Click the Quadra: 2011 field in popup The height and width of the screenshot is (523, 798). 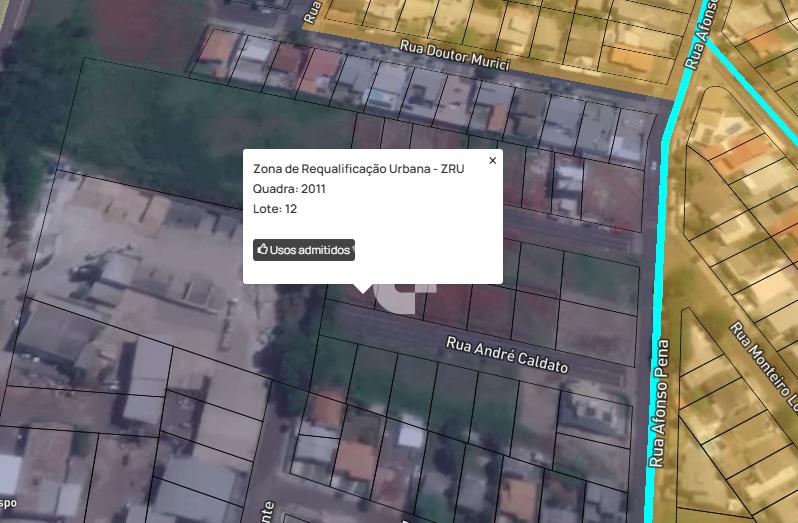tap(289, 189)
